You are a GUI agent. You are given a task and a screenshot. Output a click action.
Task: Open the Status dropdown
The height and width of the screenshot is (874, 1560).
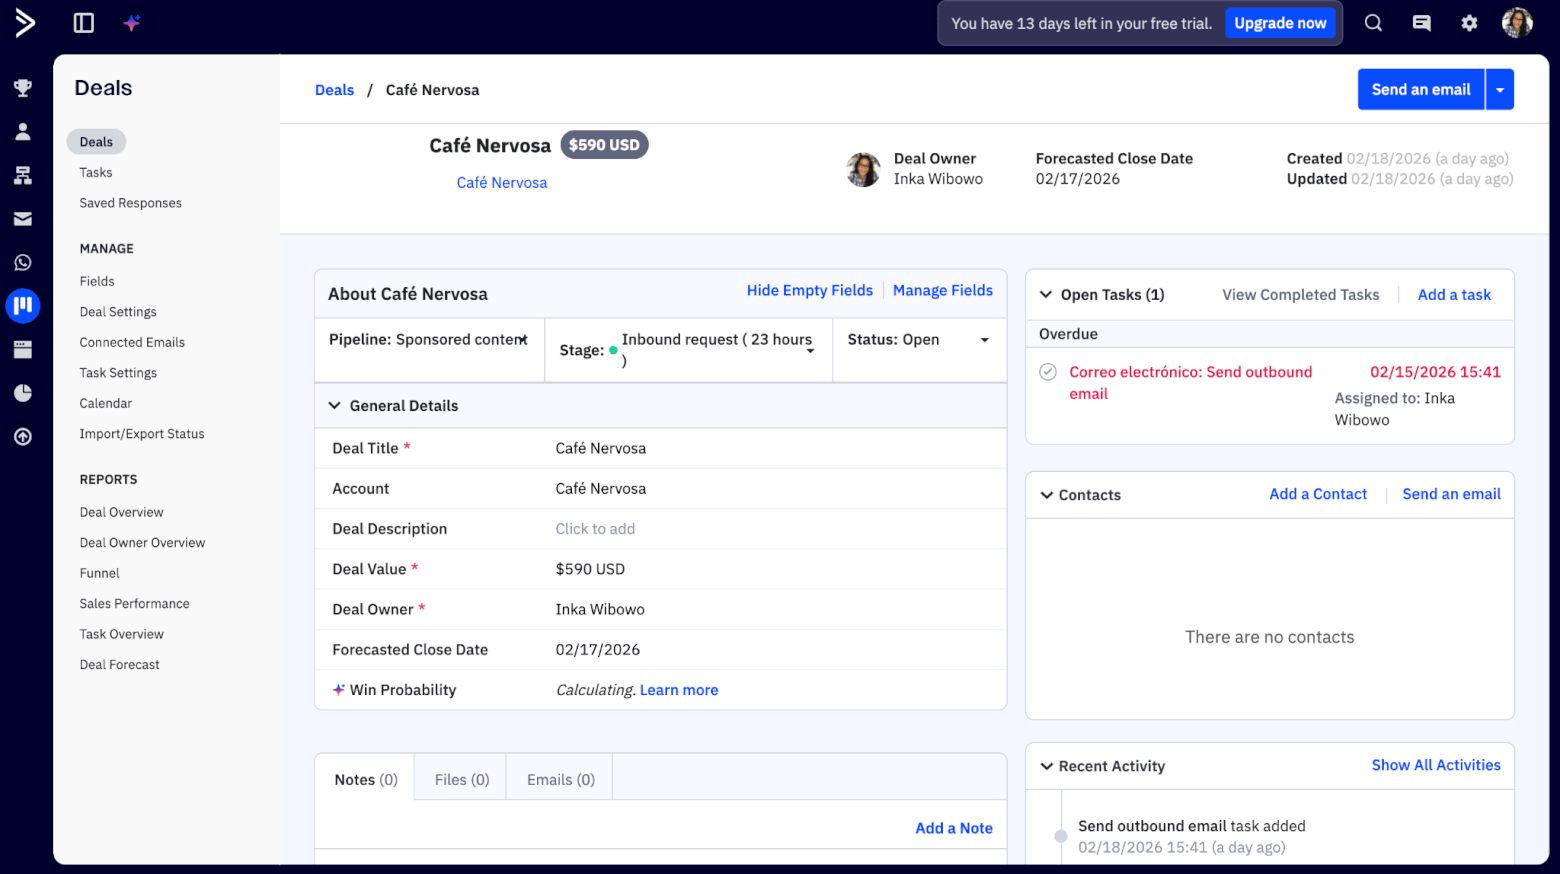(984, 339)
